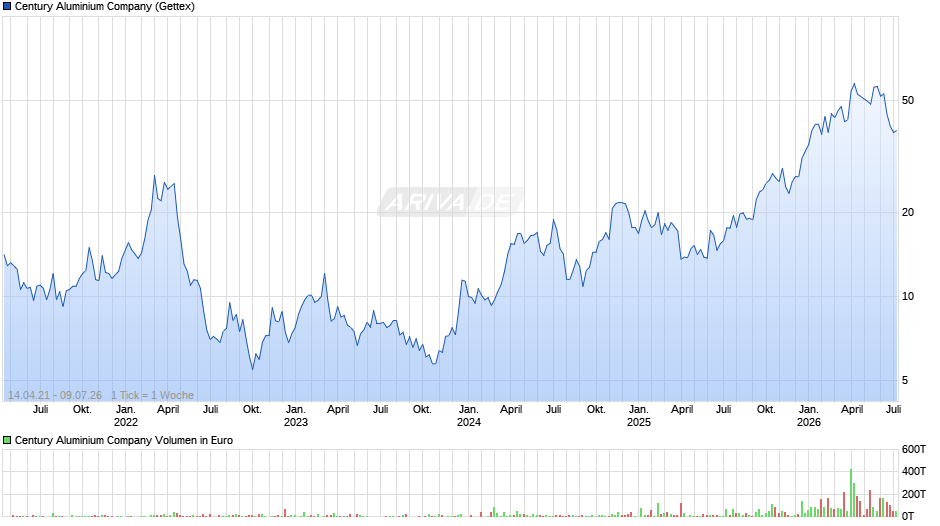Click the tallest green volume bar near April 2026

[851, 492]
